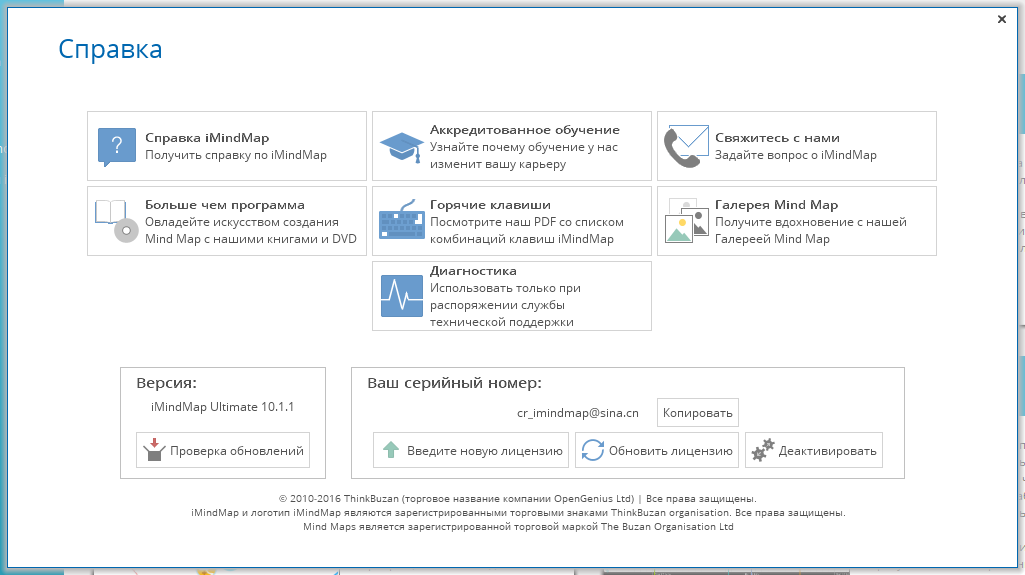Viewport: 1025px width, 575px height.
Task: Click the green up-arrow license icon
Action: coord(390,450)
